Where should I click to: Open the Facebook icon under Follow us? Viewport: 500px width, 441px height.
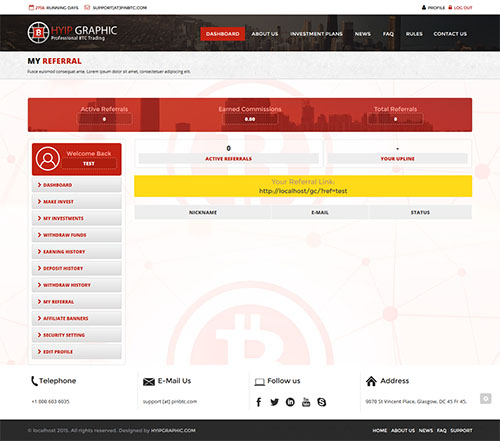point(259,402)
